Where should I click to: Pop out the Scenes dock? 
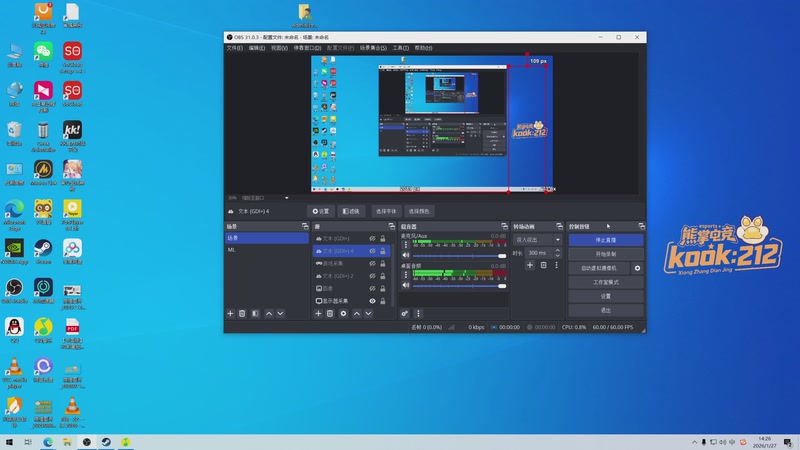tap(305, 226)
